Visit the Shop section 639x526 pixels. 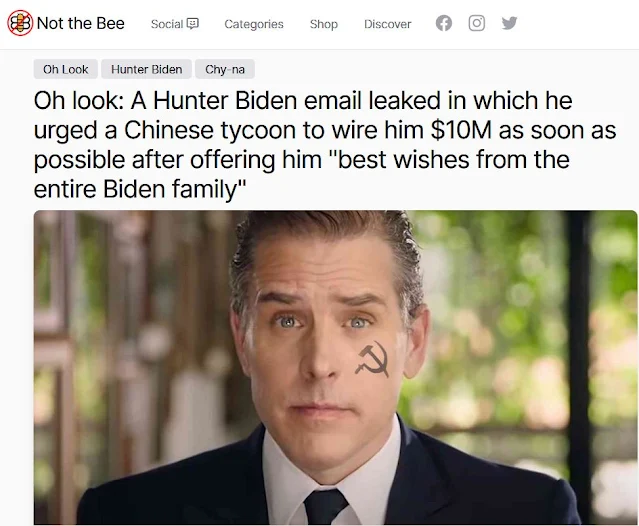tap(324, 24)
